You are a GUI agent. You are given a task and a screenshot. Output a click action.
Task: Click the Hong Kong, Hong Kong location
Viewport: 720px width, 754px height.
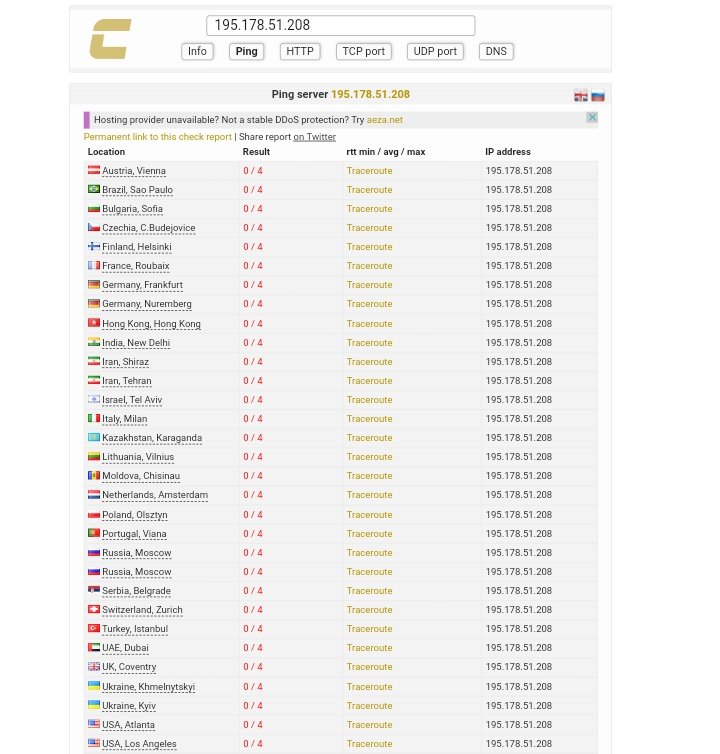point(151,324)
